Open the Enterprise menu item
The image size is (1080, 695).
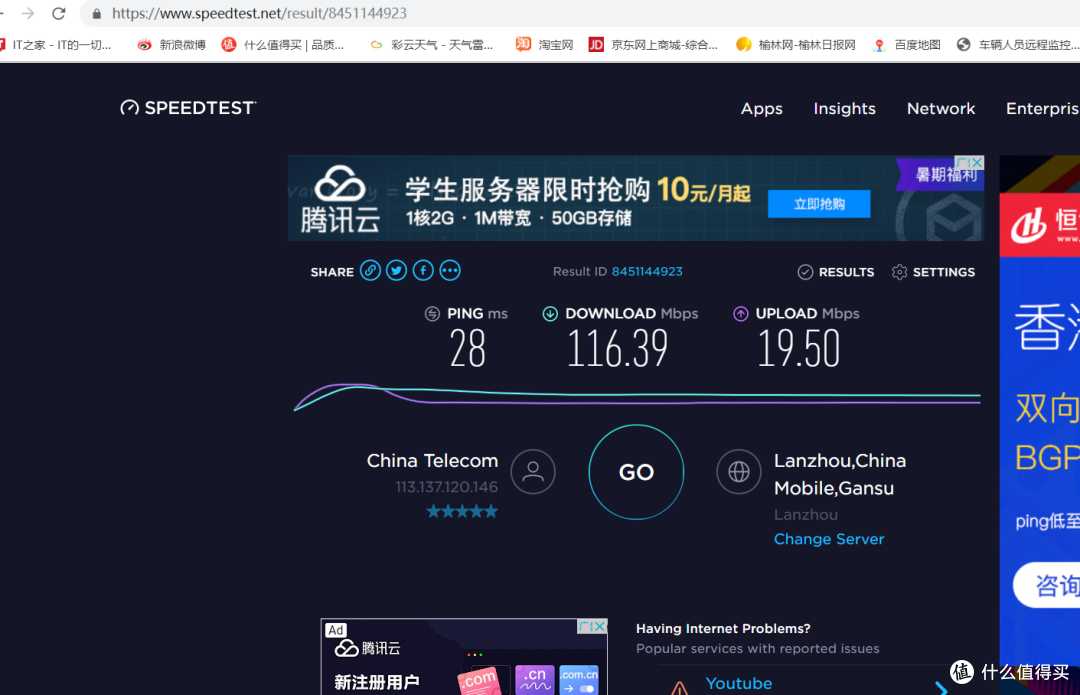[x=1042, y=108]
